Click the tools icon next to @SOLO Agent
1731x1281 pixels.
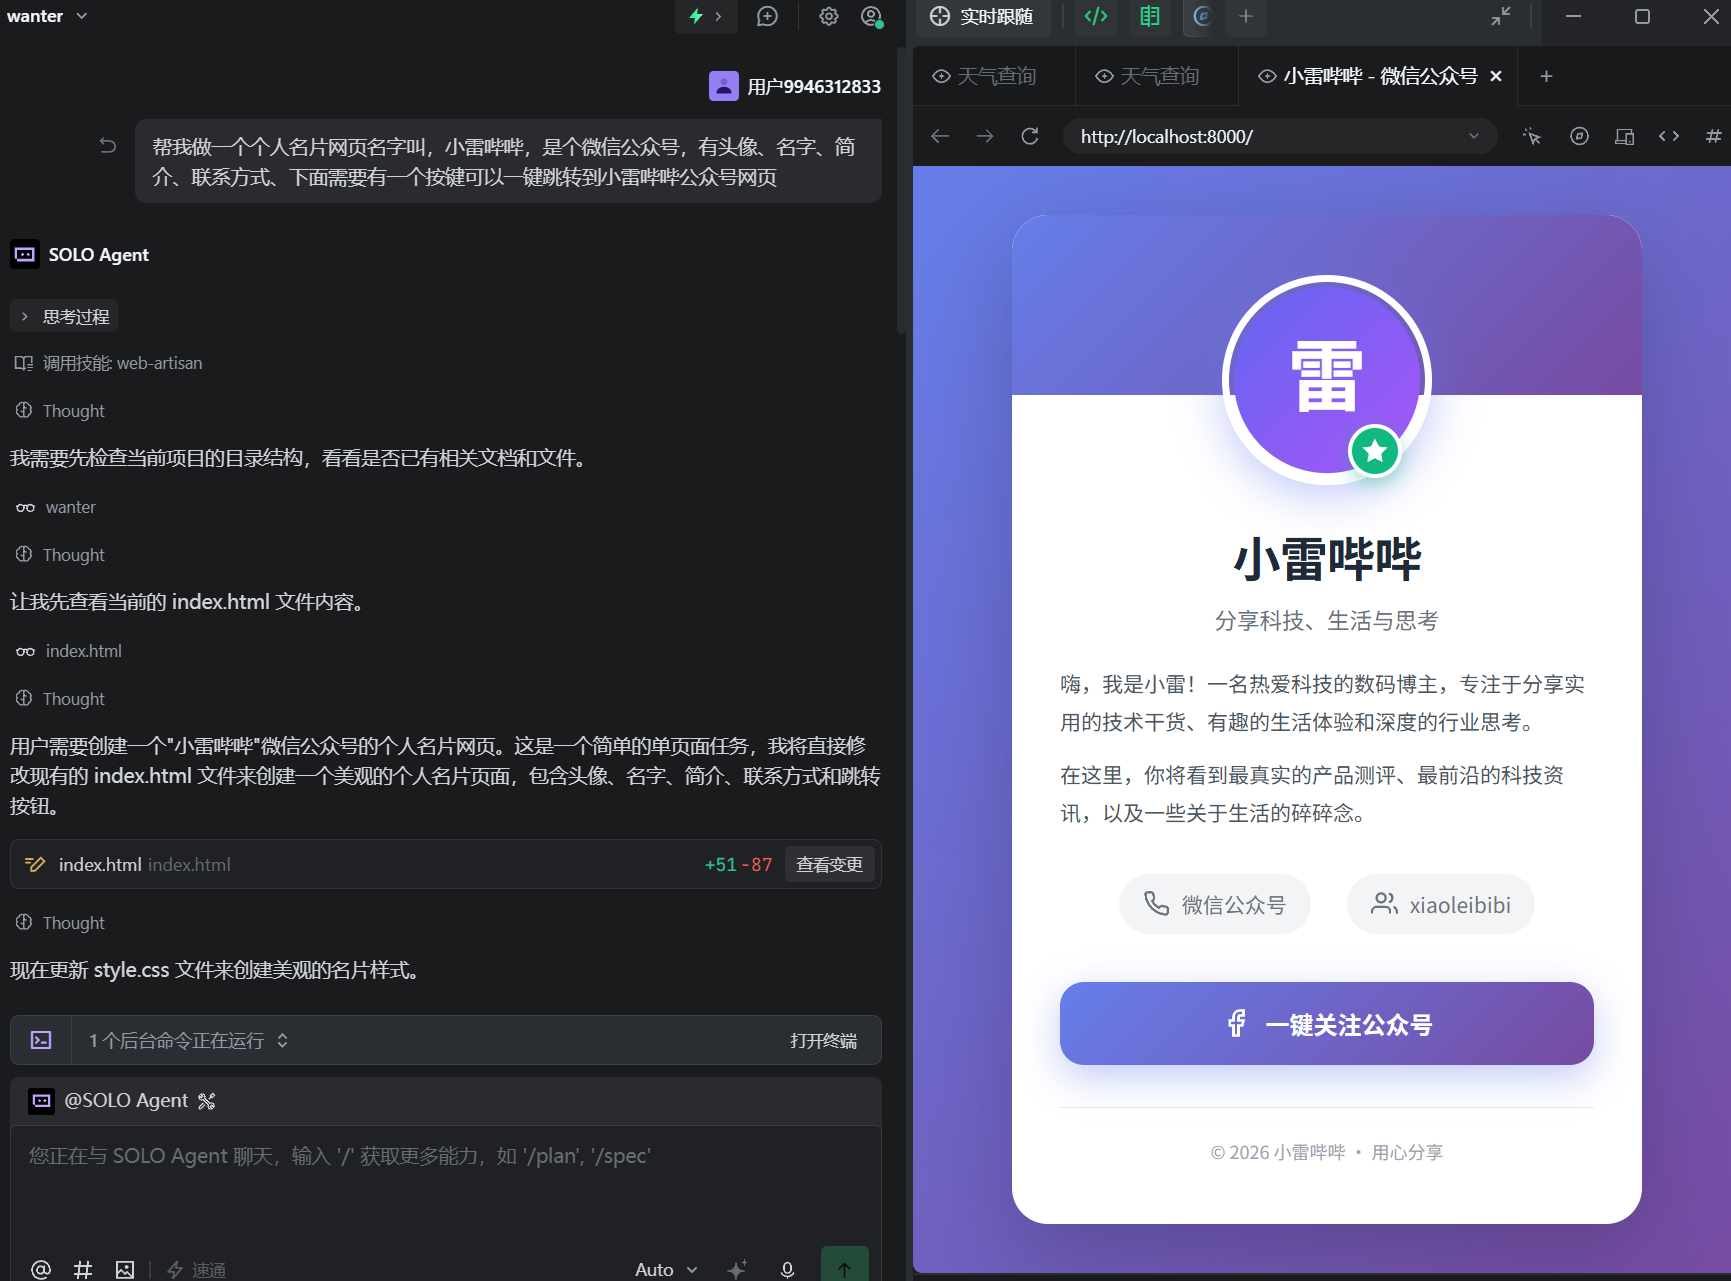point(207,1101)
